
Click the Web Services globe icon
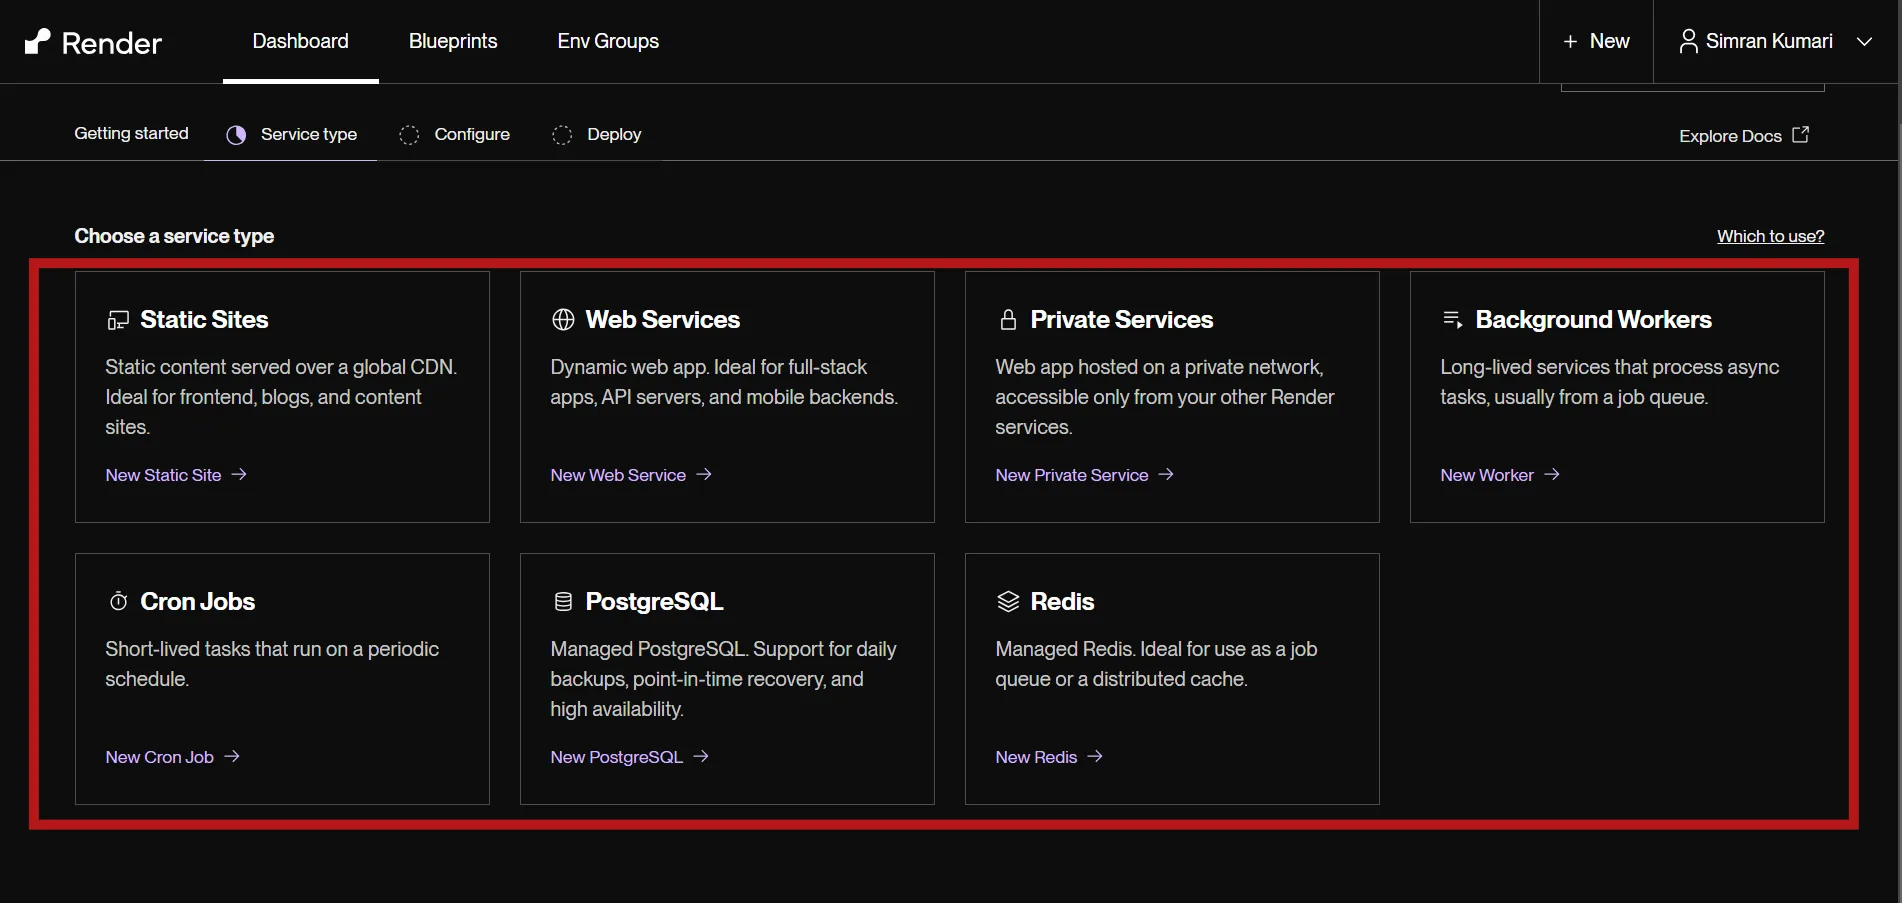(x=562, y=319)
